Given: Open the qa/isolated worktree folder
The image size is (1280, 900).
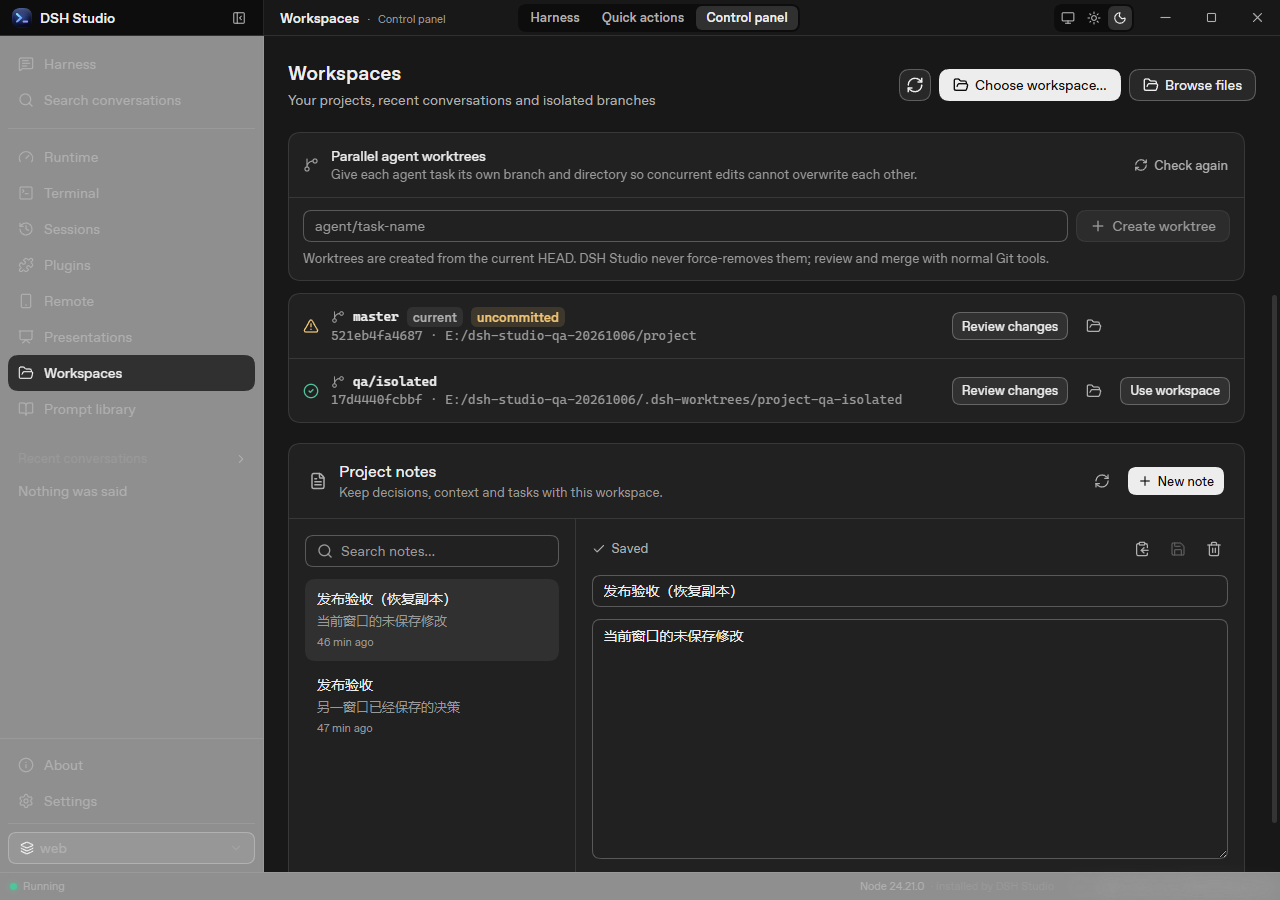Looking at the screenshot, I should pyautogui.click(x=1094, y=390).
